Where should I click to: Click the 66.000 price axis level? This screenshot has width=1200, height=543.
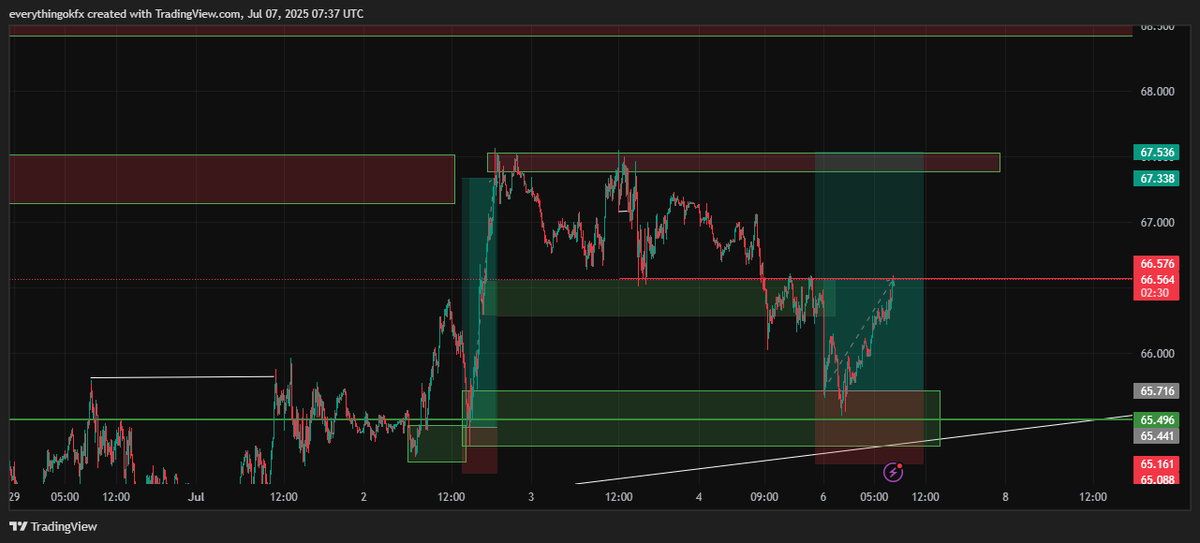[x=1157, y=353]
